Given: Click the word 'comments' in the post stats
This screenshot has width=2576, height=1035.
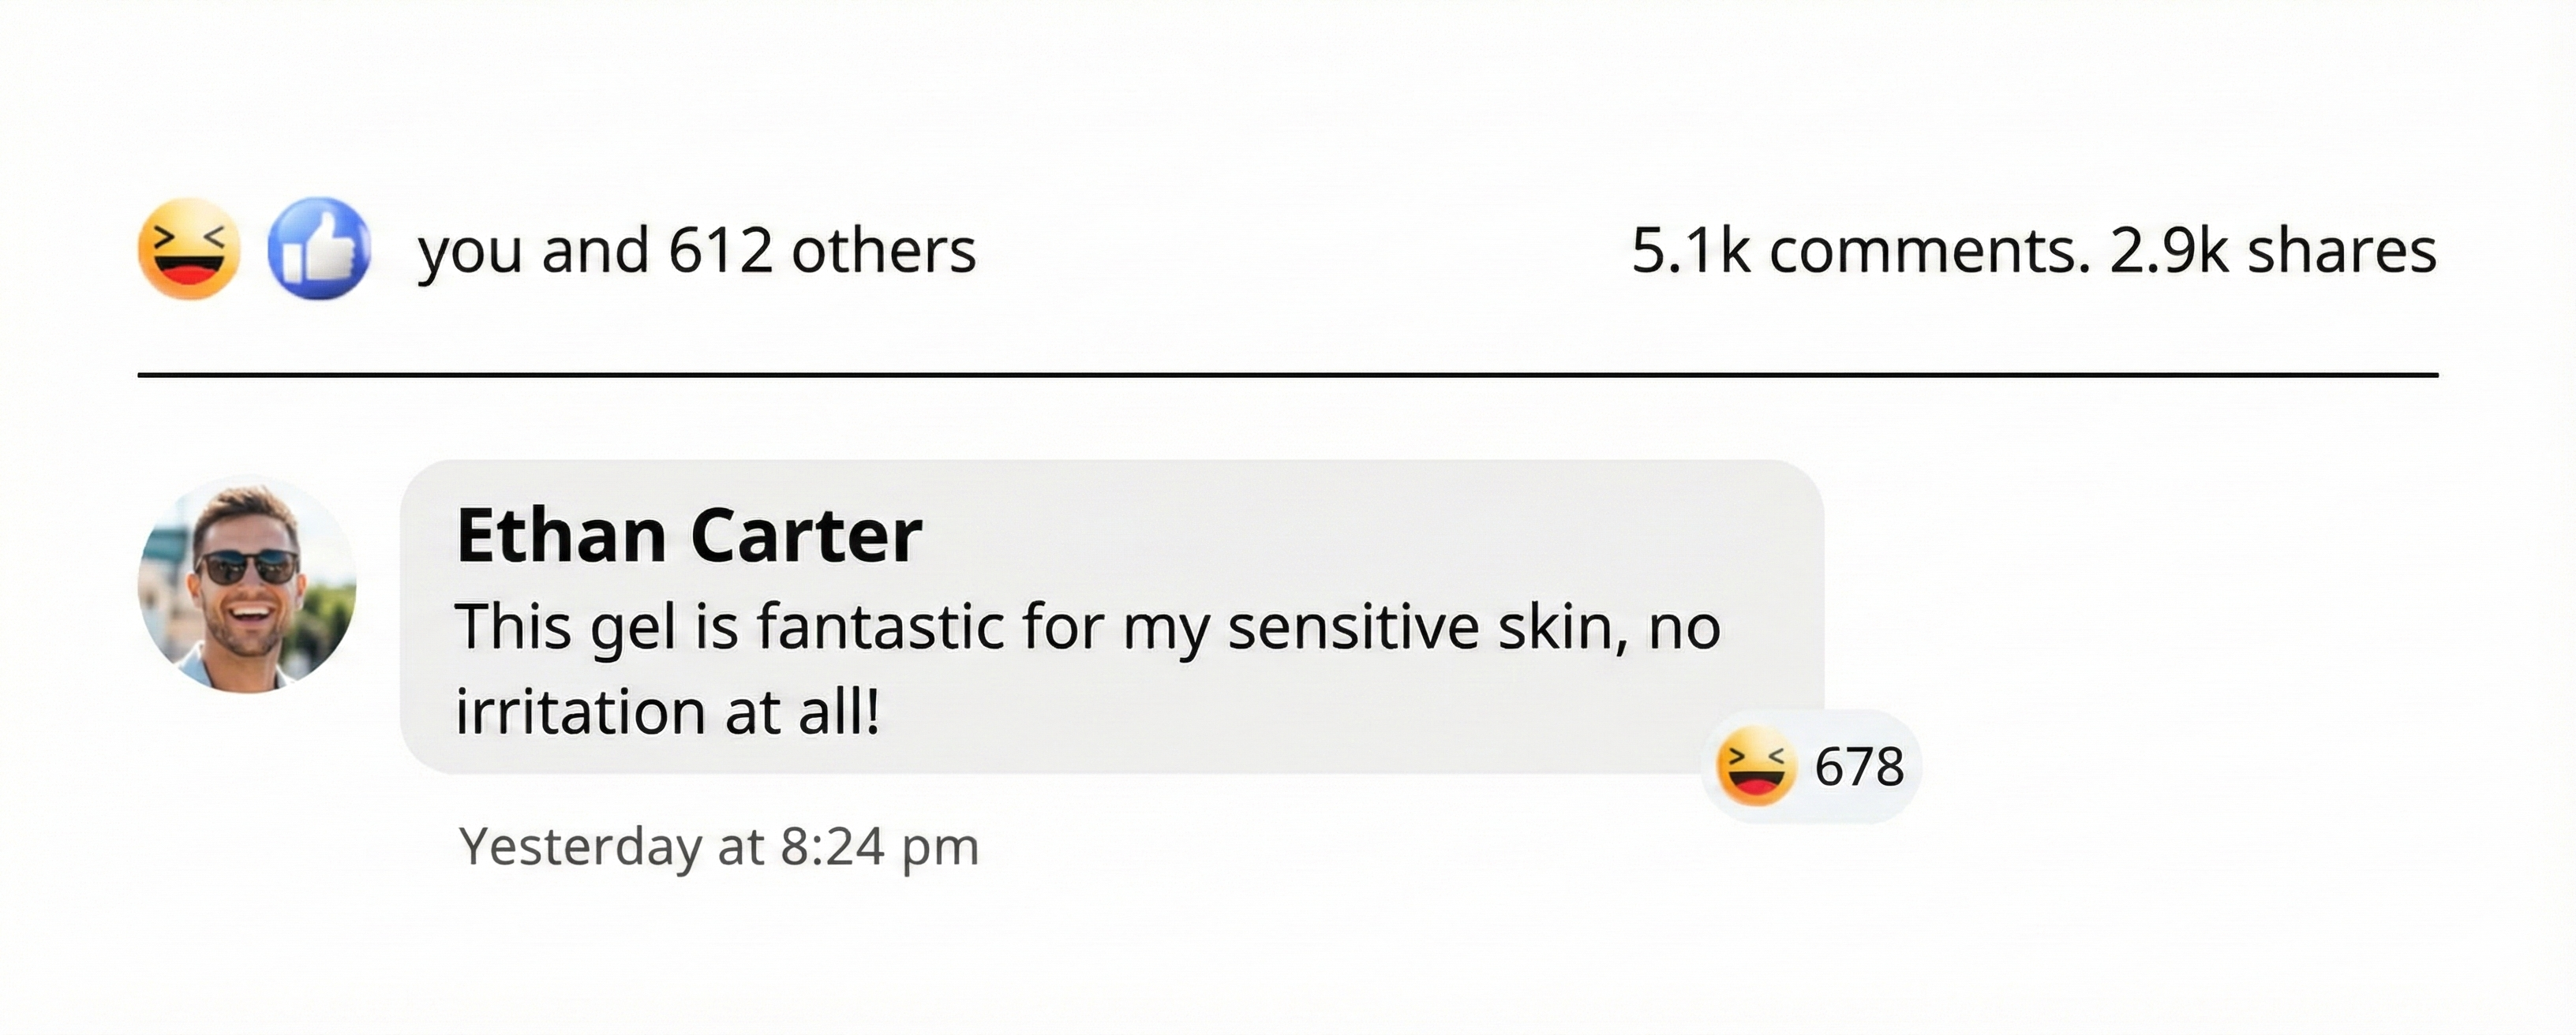Looking at the screenshot, I should 1928,250.
